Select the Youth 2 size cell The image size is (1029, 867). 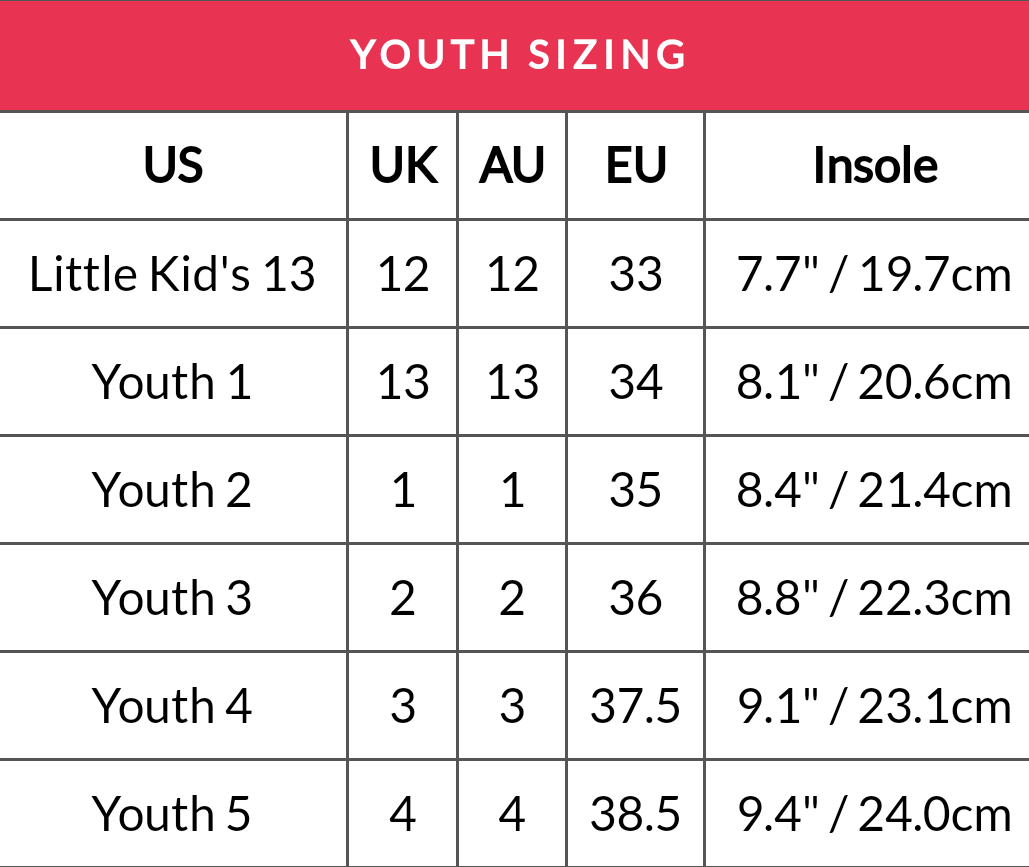pos(173,490)
